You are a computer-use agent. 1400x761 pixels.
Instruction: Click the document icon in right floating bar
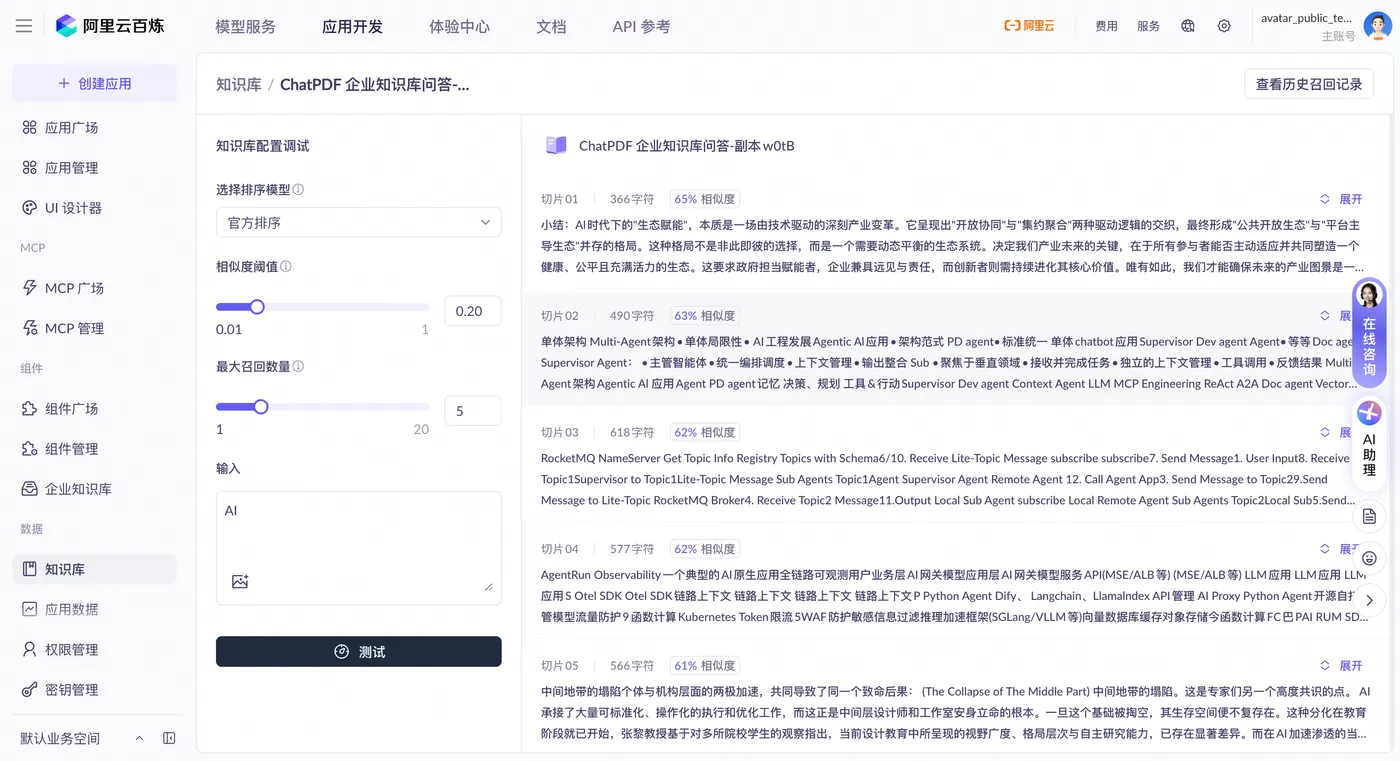pyautogui.click(x=1370, y=516)
